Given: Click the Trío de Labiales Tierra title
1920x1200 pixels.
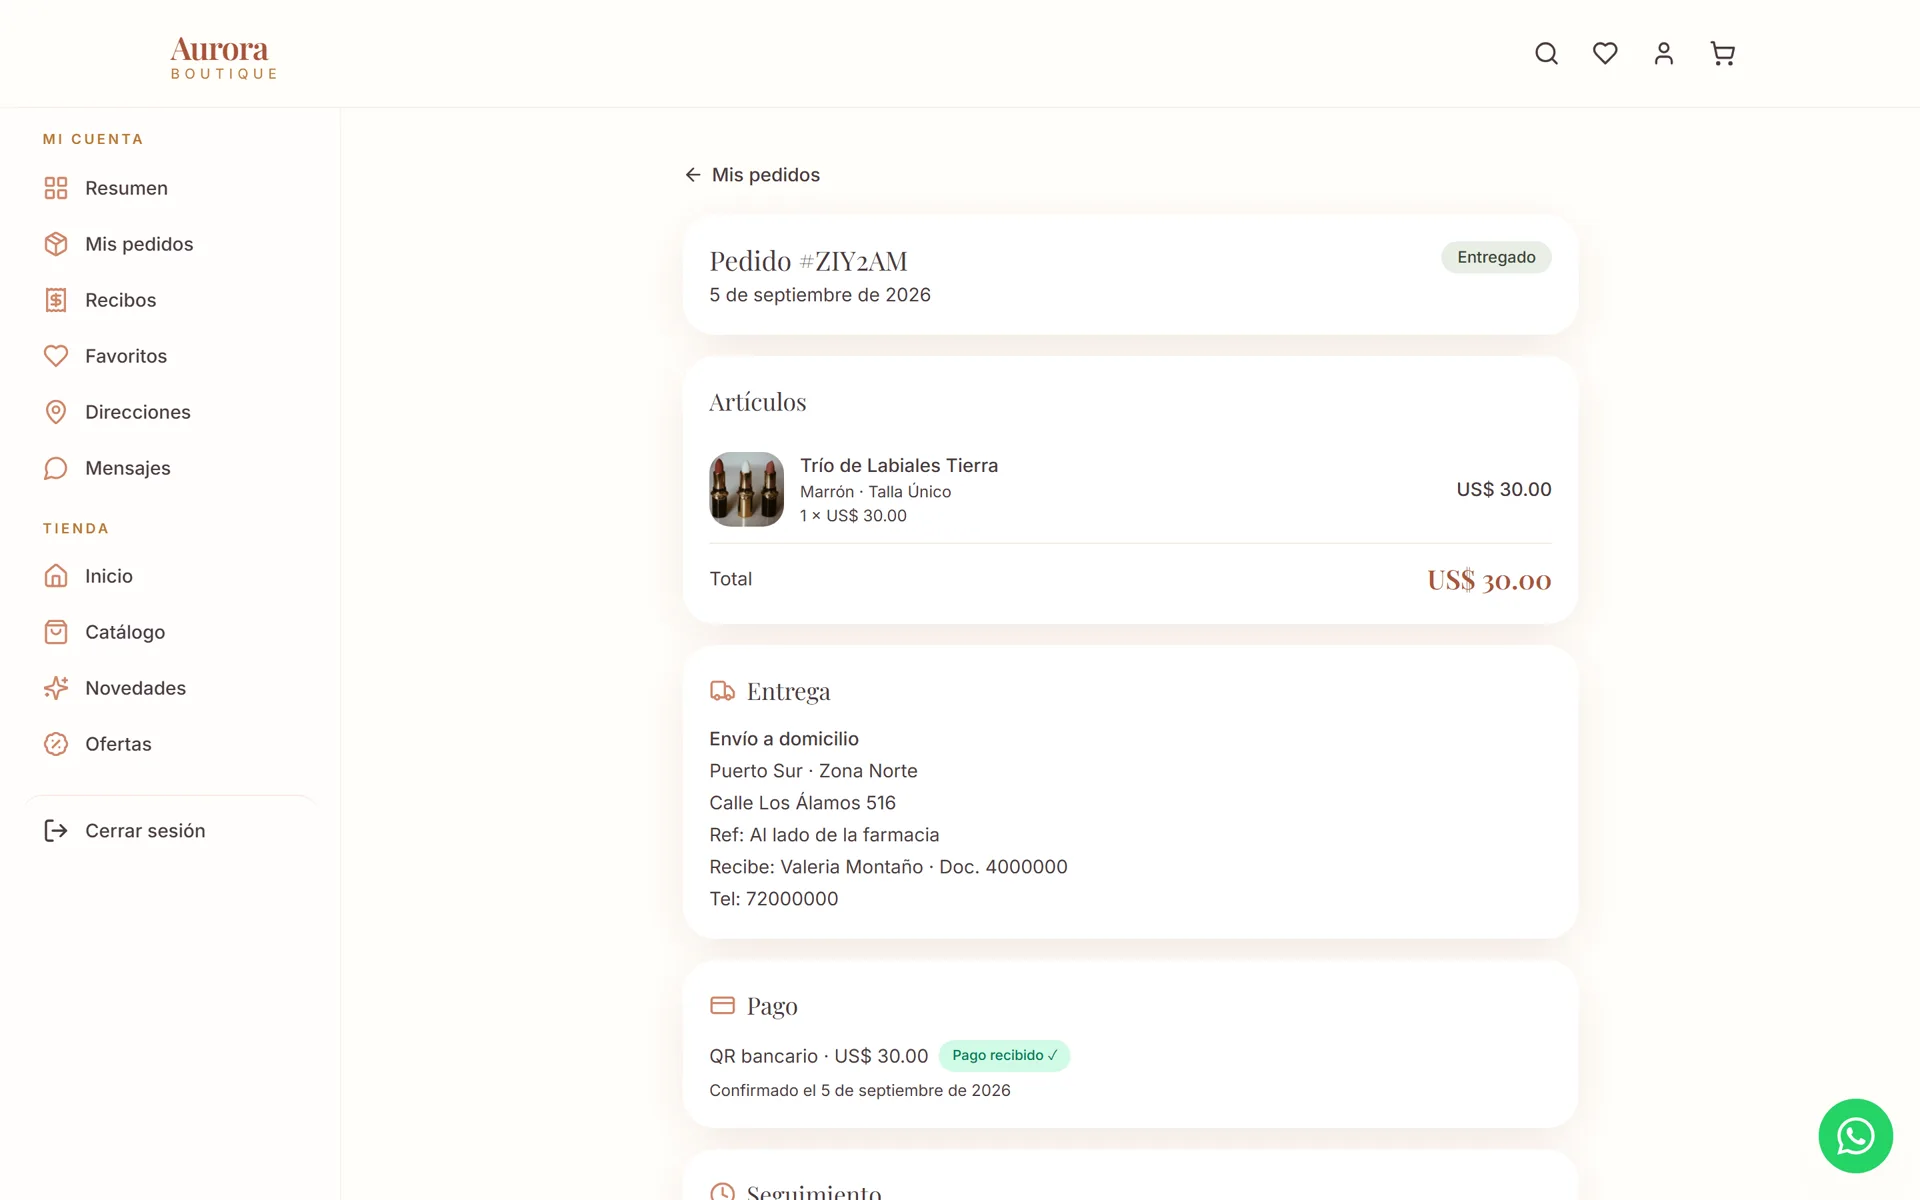Looking at the screenshot, I should (x=899, y=465).
